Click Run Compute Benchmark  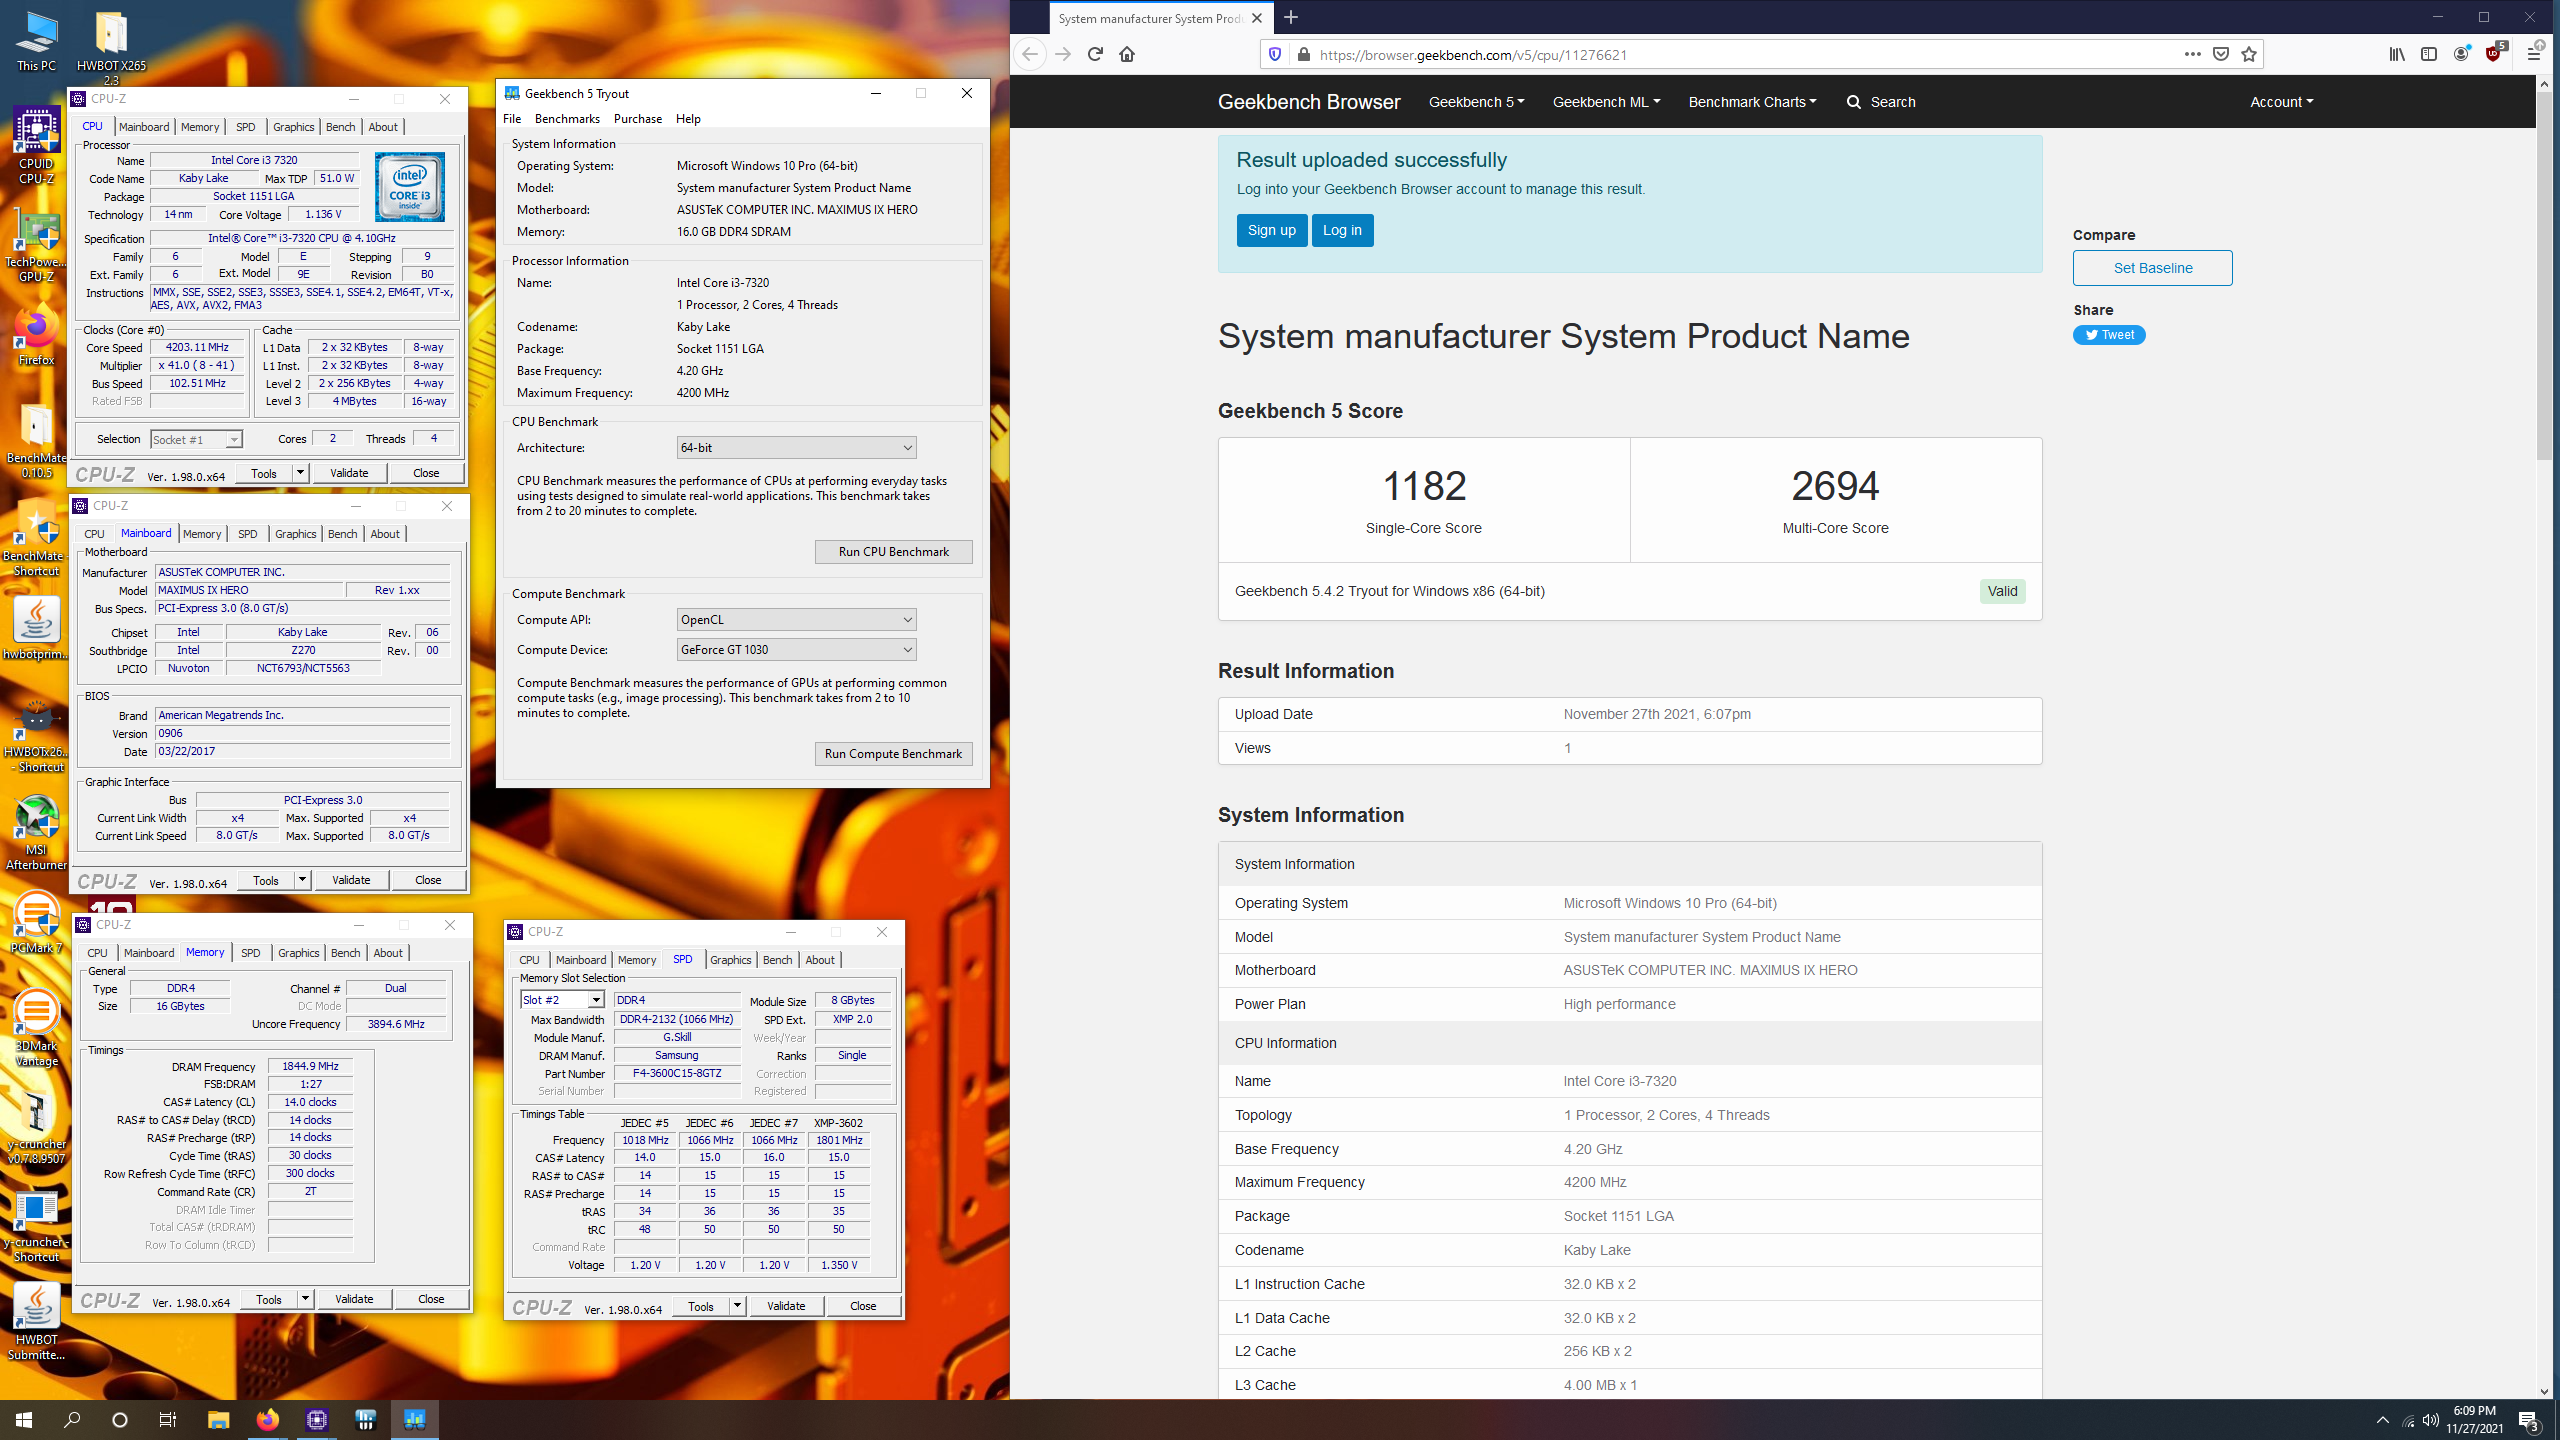point(893,754)
